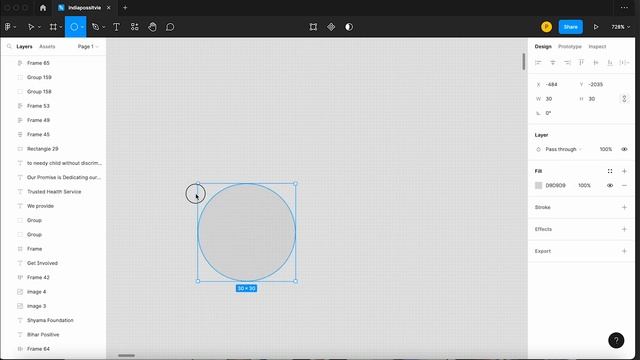Click the Create component icon
Image resolution: width=640 pixels, height=360 pixels.
pyautogui.click(x=331, y=27)
